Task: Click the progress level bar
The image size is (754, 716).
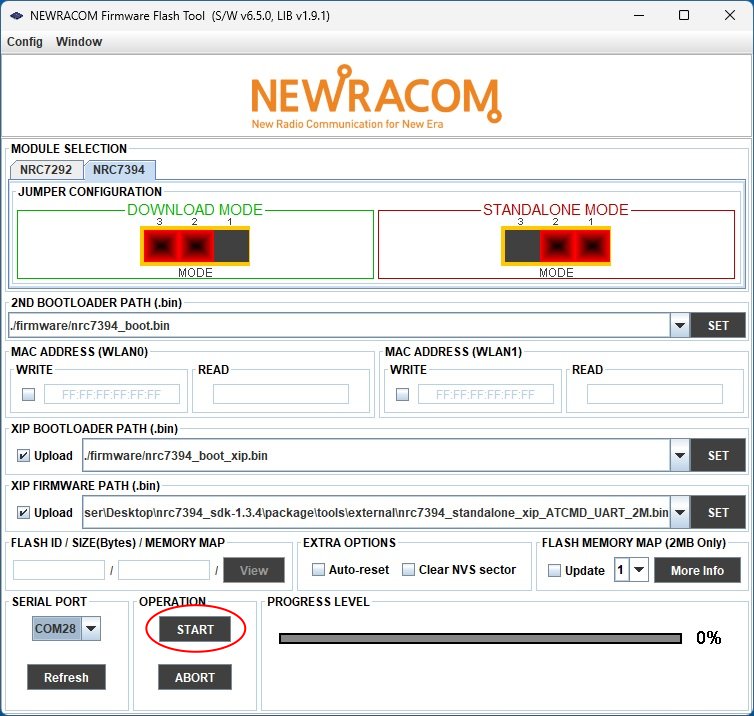Action: click(480, 638)
